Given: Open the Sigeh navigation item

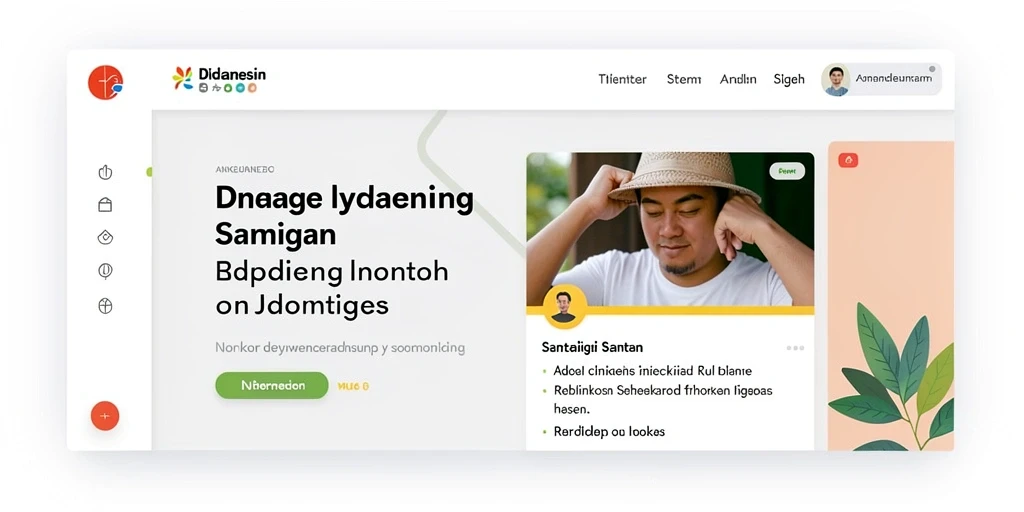Looking at the screenshot, I should (x=789, y=80).
